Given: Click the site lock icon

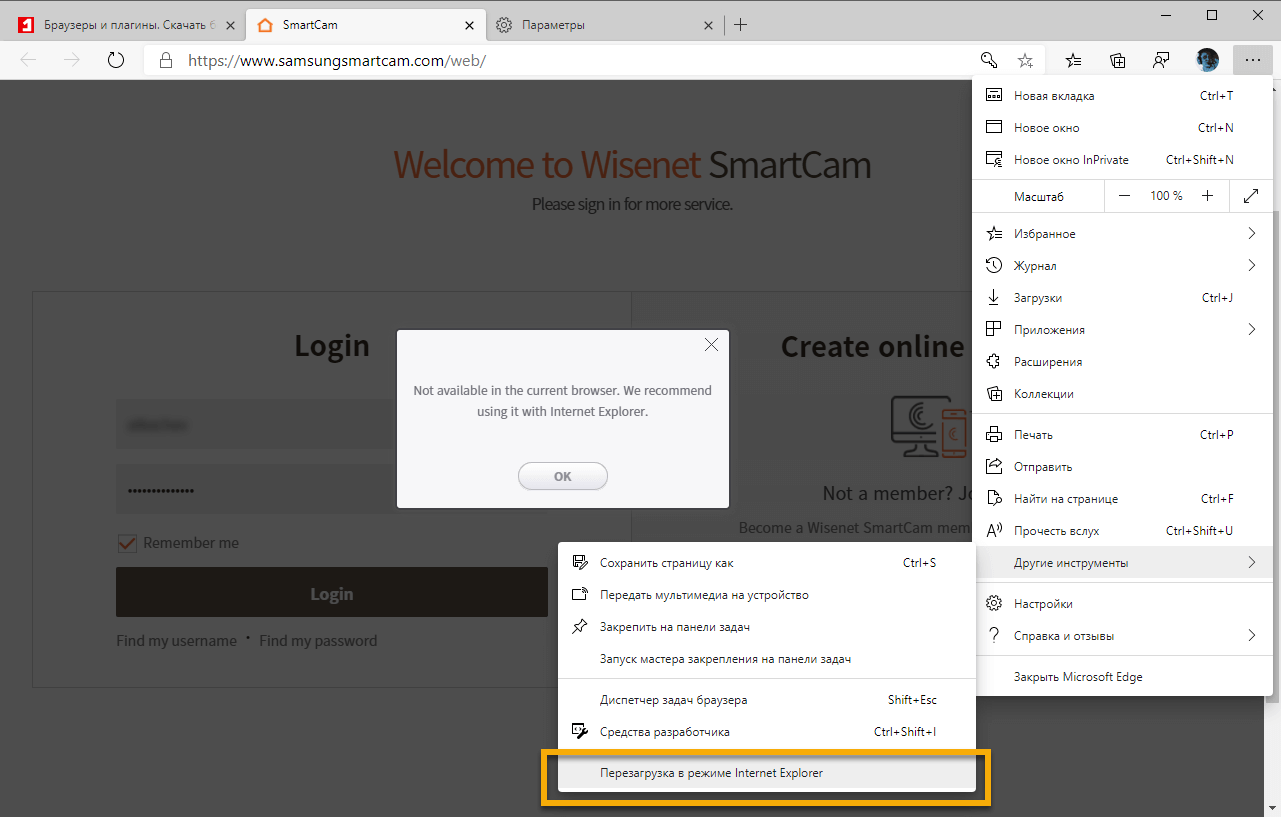Looking at the screenshot, I should coord(166,61).
